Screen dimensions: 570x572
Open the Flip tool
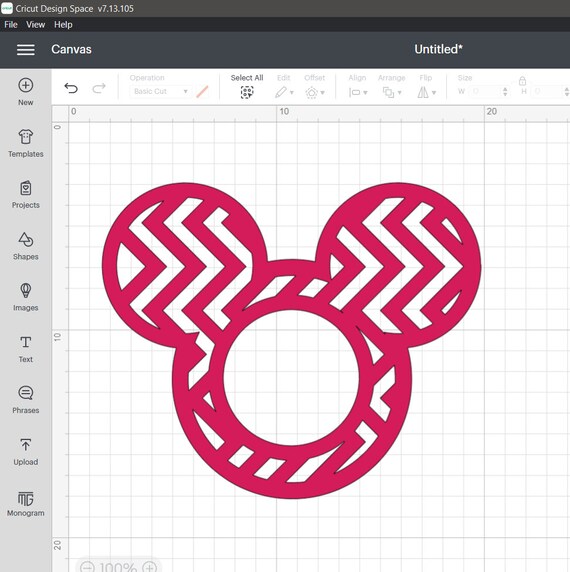coord(423,92)
